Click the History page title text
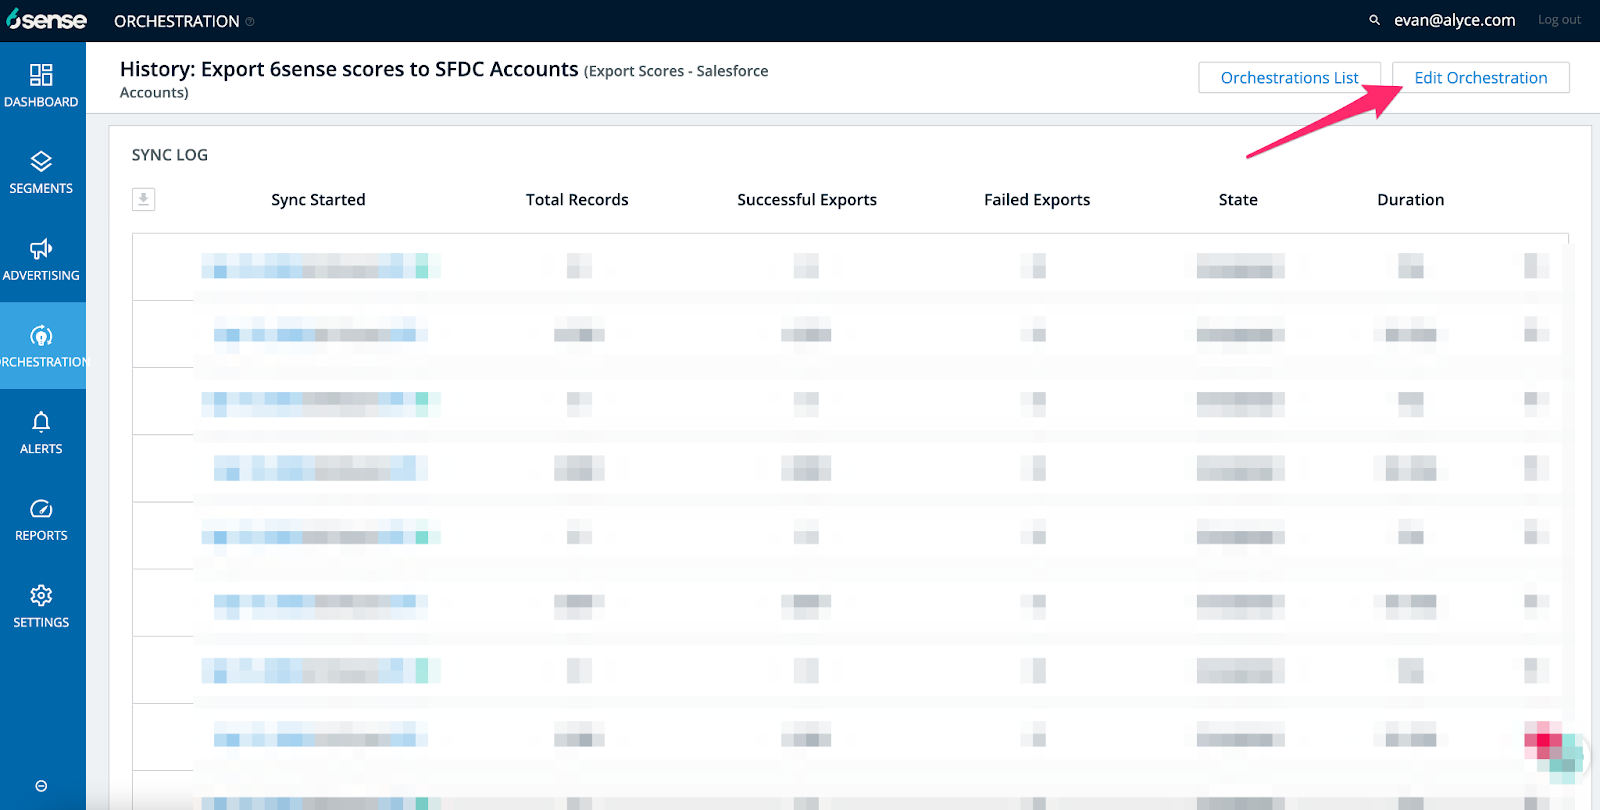The image size is (1600, 810). click(349, 69)
